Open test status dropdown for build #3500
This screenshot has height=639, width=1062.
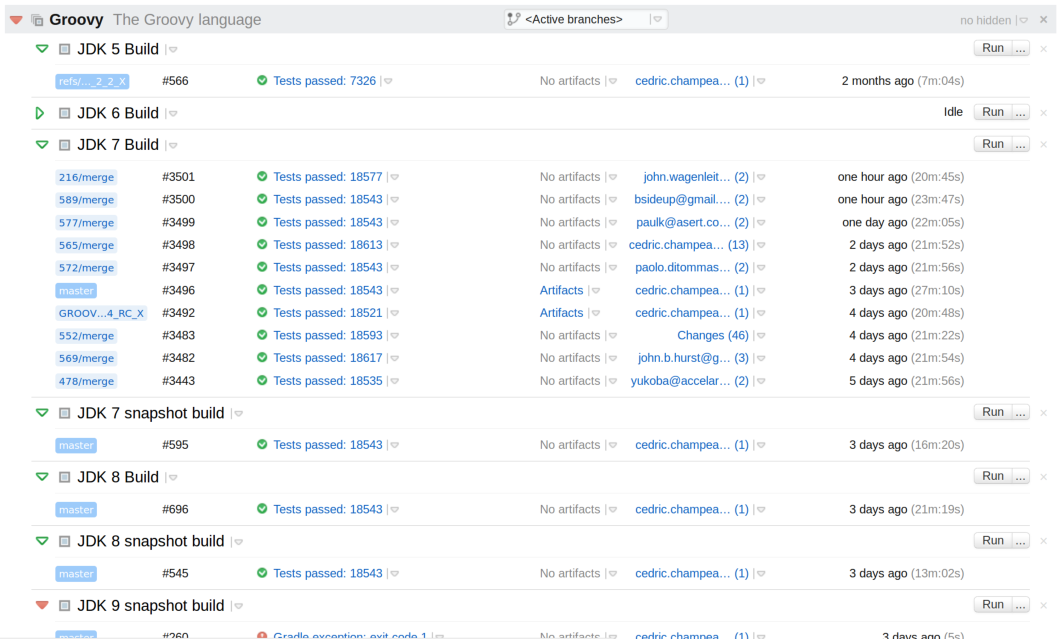394,200
